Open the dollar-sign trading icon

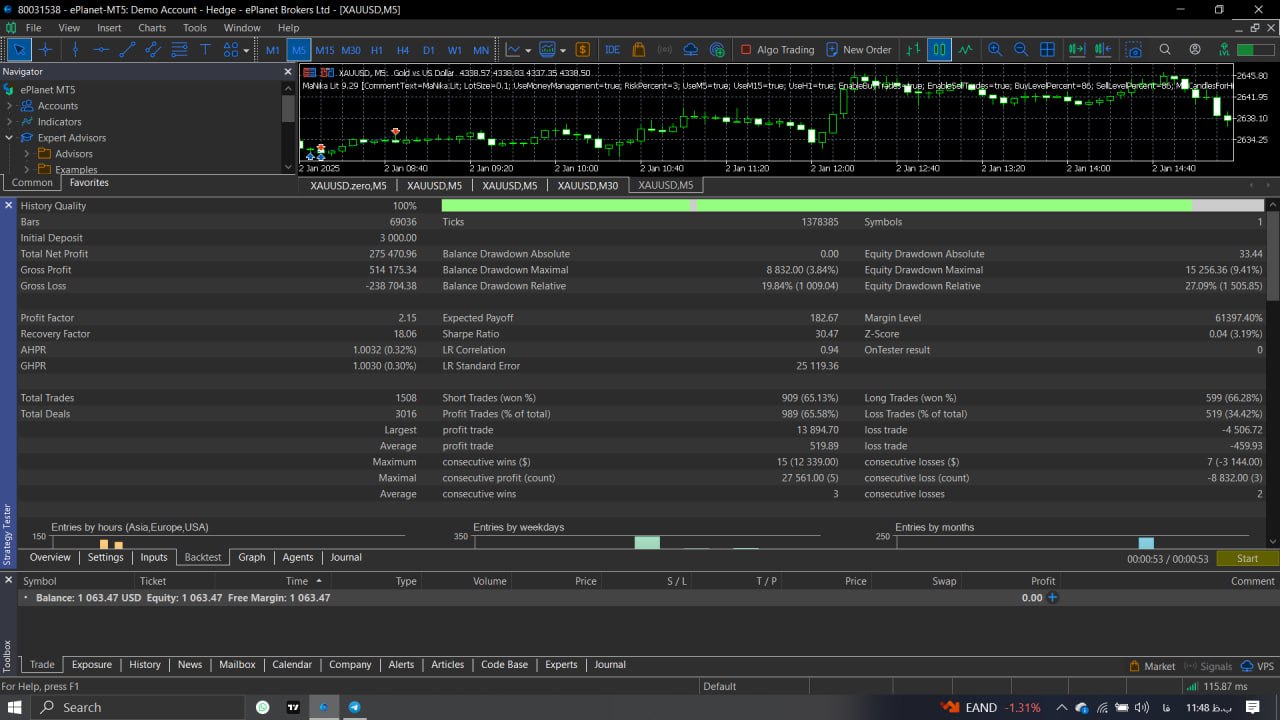click(582, 49)
